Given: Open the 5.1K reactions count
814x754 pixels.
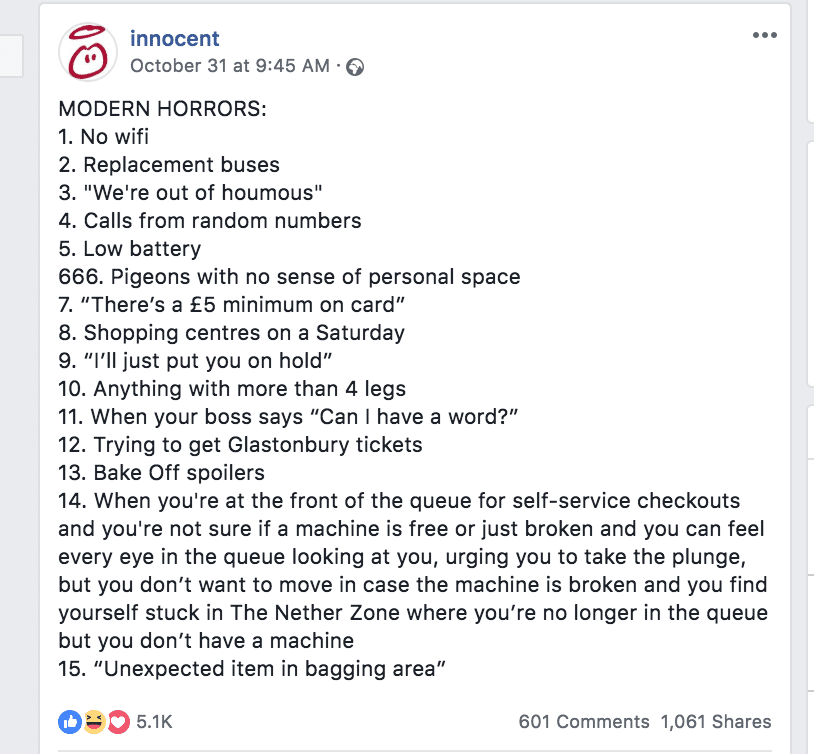Looking at the screenshot, I should pyautogui.click(x=154, y=722).
